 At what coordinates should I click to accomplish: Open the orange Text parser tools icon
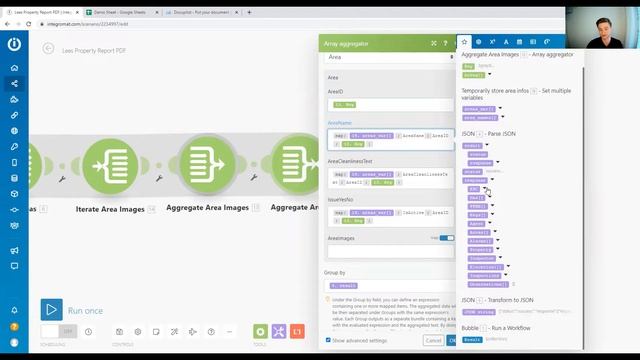(297, 331)
